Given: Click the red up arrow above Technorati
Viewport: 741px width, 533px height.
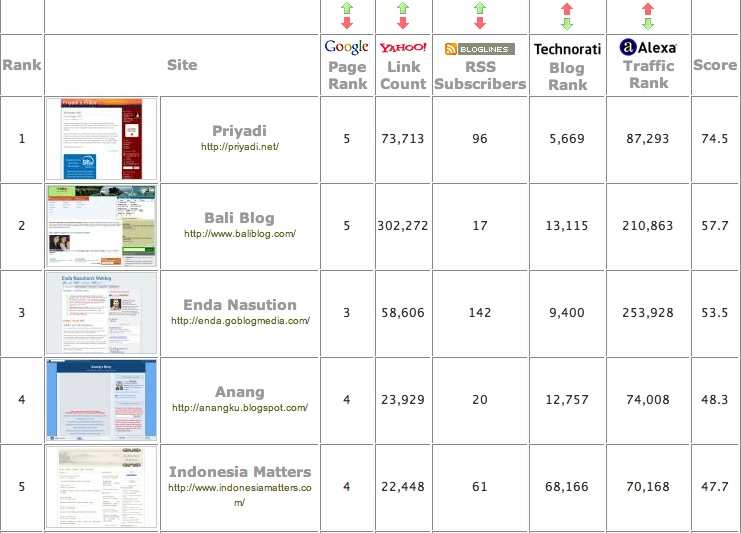Looking at the screenshot, I should 568,8.
